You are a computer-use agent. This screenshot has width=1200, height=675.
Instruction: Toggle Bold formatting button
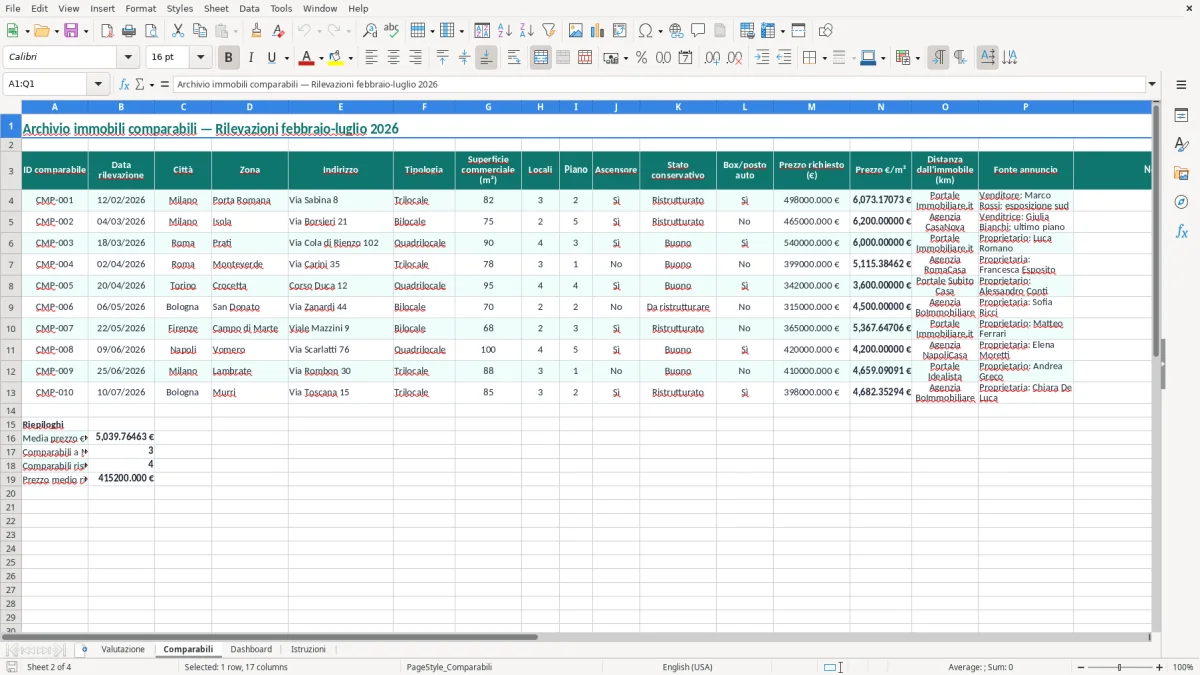229,58
